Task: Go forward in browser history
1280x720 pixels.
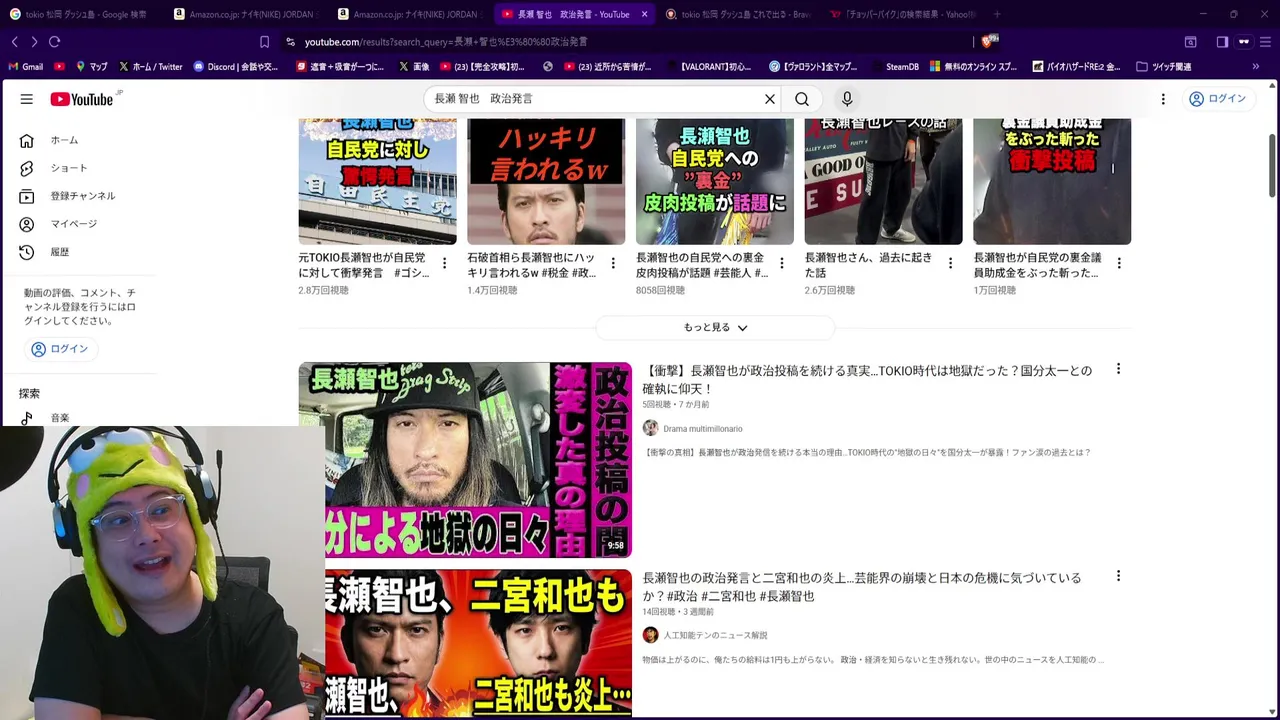Action: pyautogui.click(x=34, y=42)
